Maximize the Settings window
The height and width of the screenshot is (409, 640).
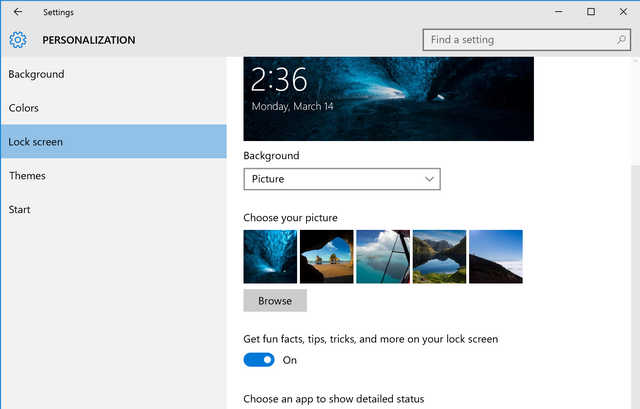click(x=591, y=12)
